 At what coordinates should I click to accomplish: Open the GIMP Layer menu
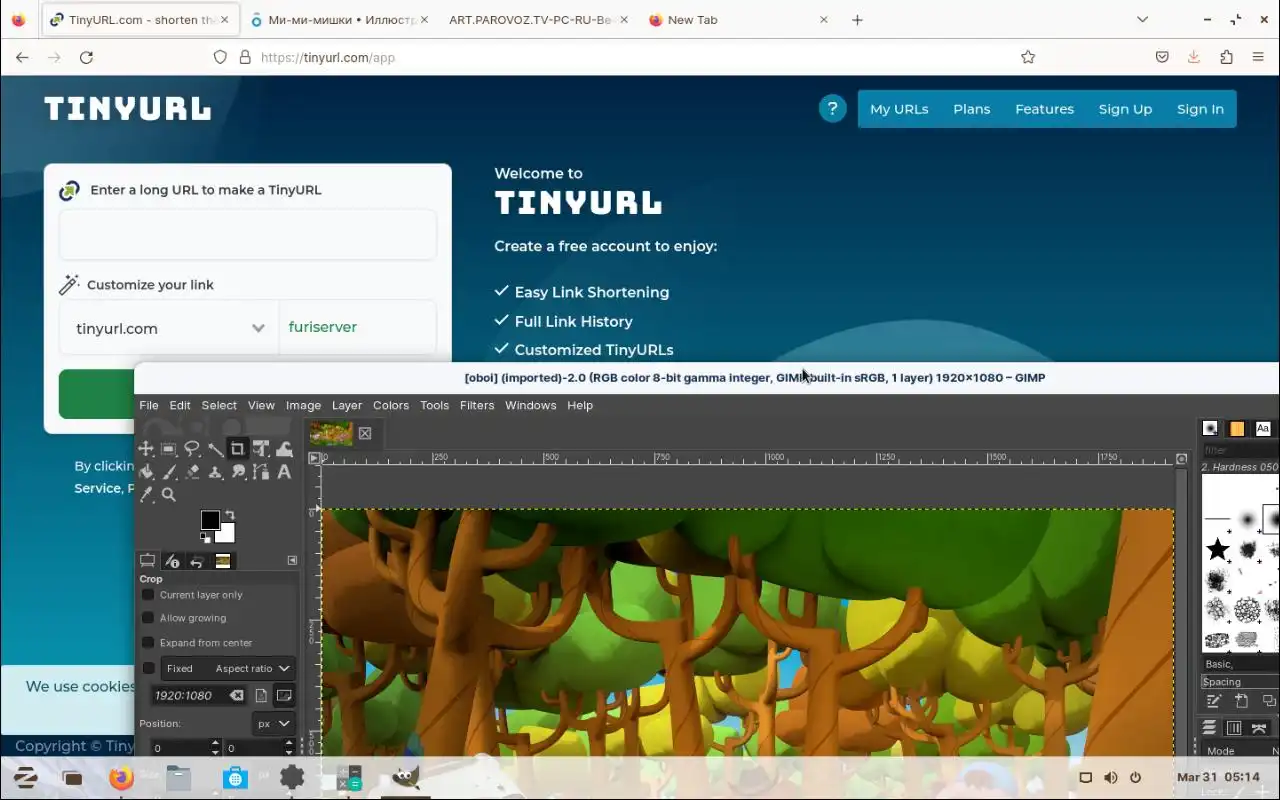pyautogui.click(x=347, y=405)
